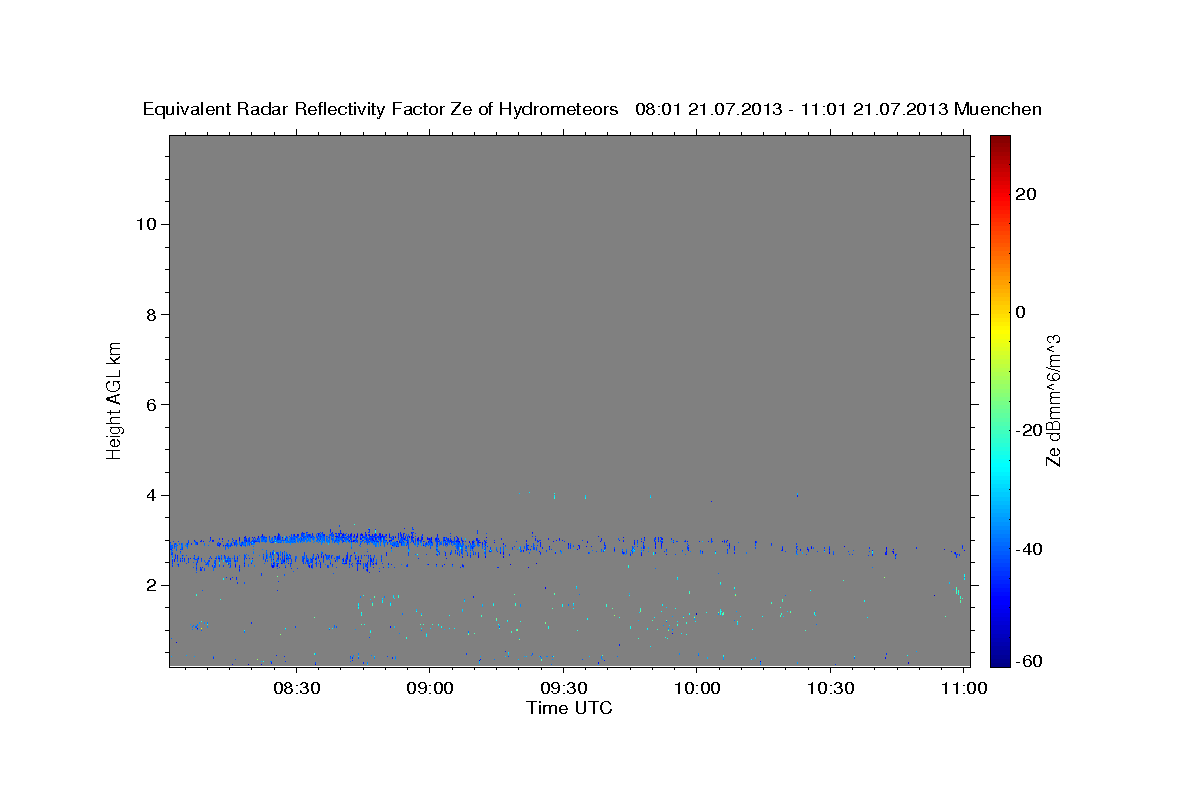This screenshot has height=800, width=1200.
Task: Click the height tick label 6
Action: point(150,405)
